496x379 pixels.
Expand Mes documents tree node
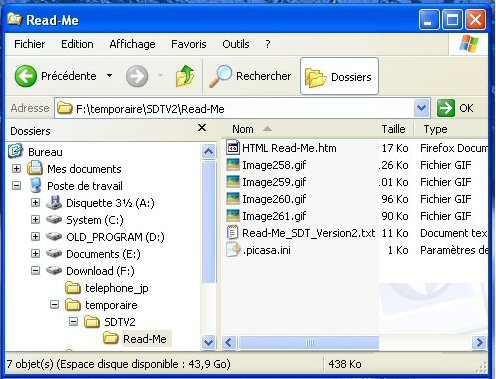tap(16, 169)
